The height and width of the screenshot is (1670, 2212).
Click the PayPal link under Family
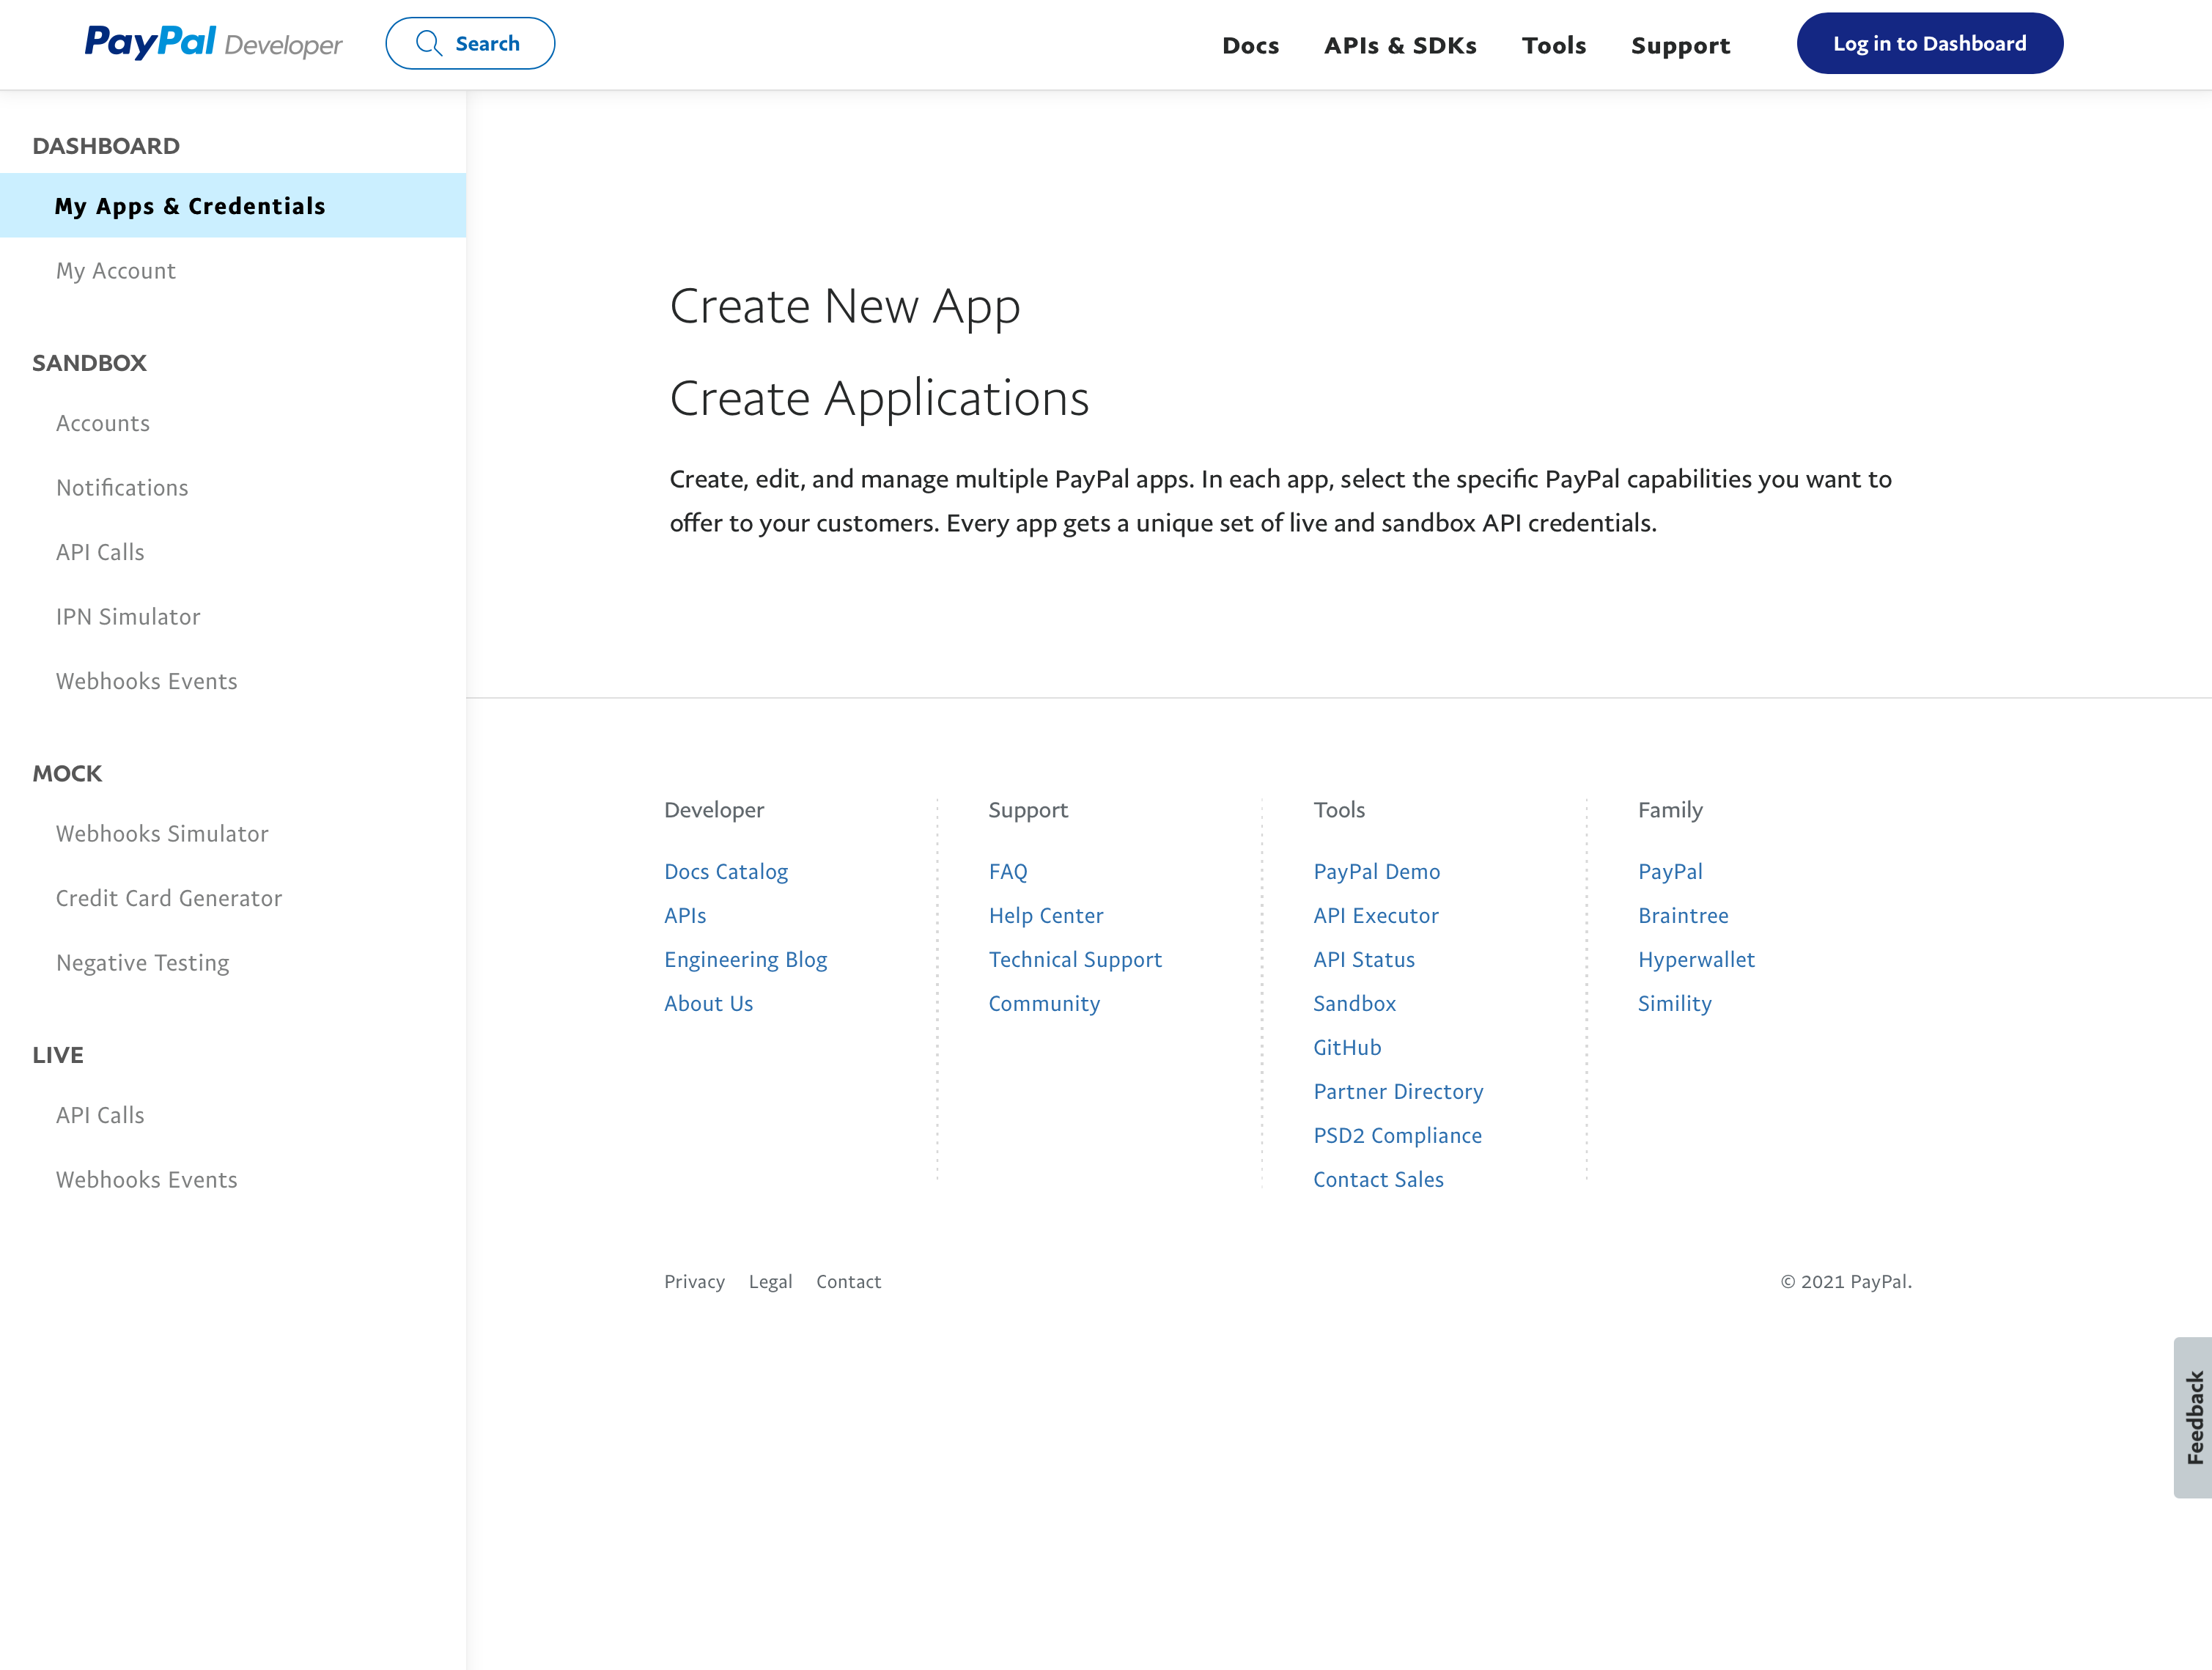(1670, 872)
